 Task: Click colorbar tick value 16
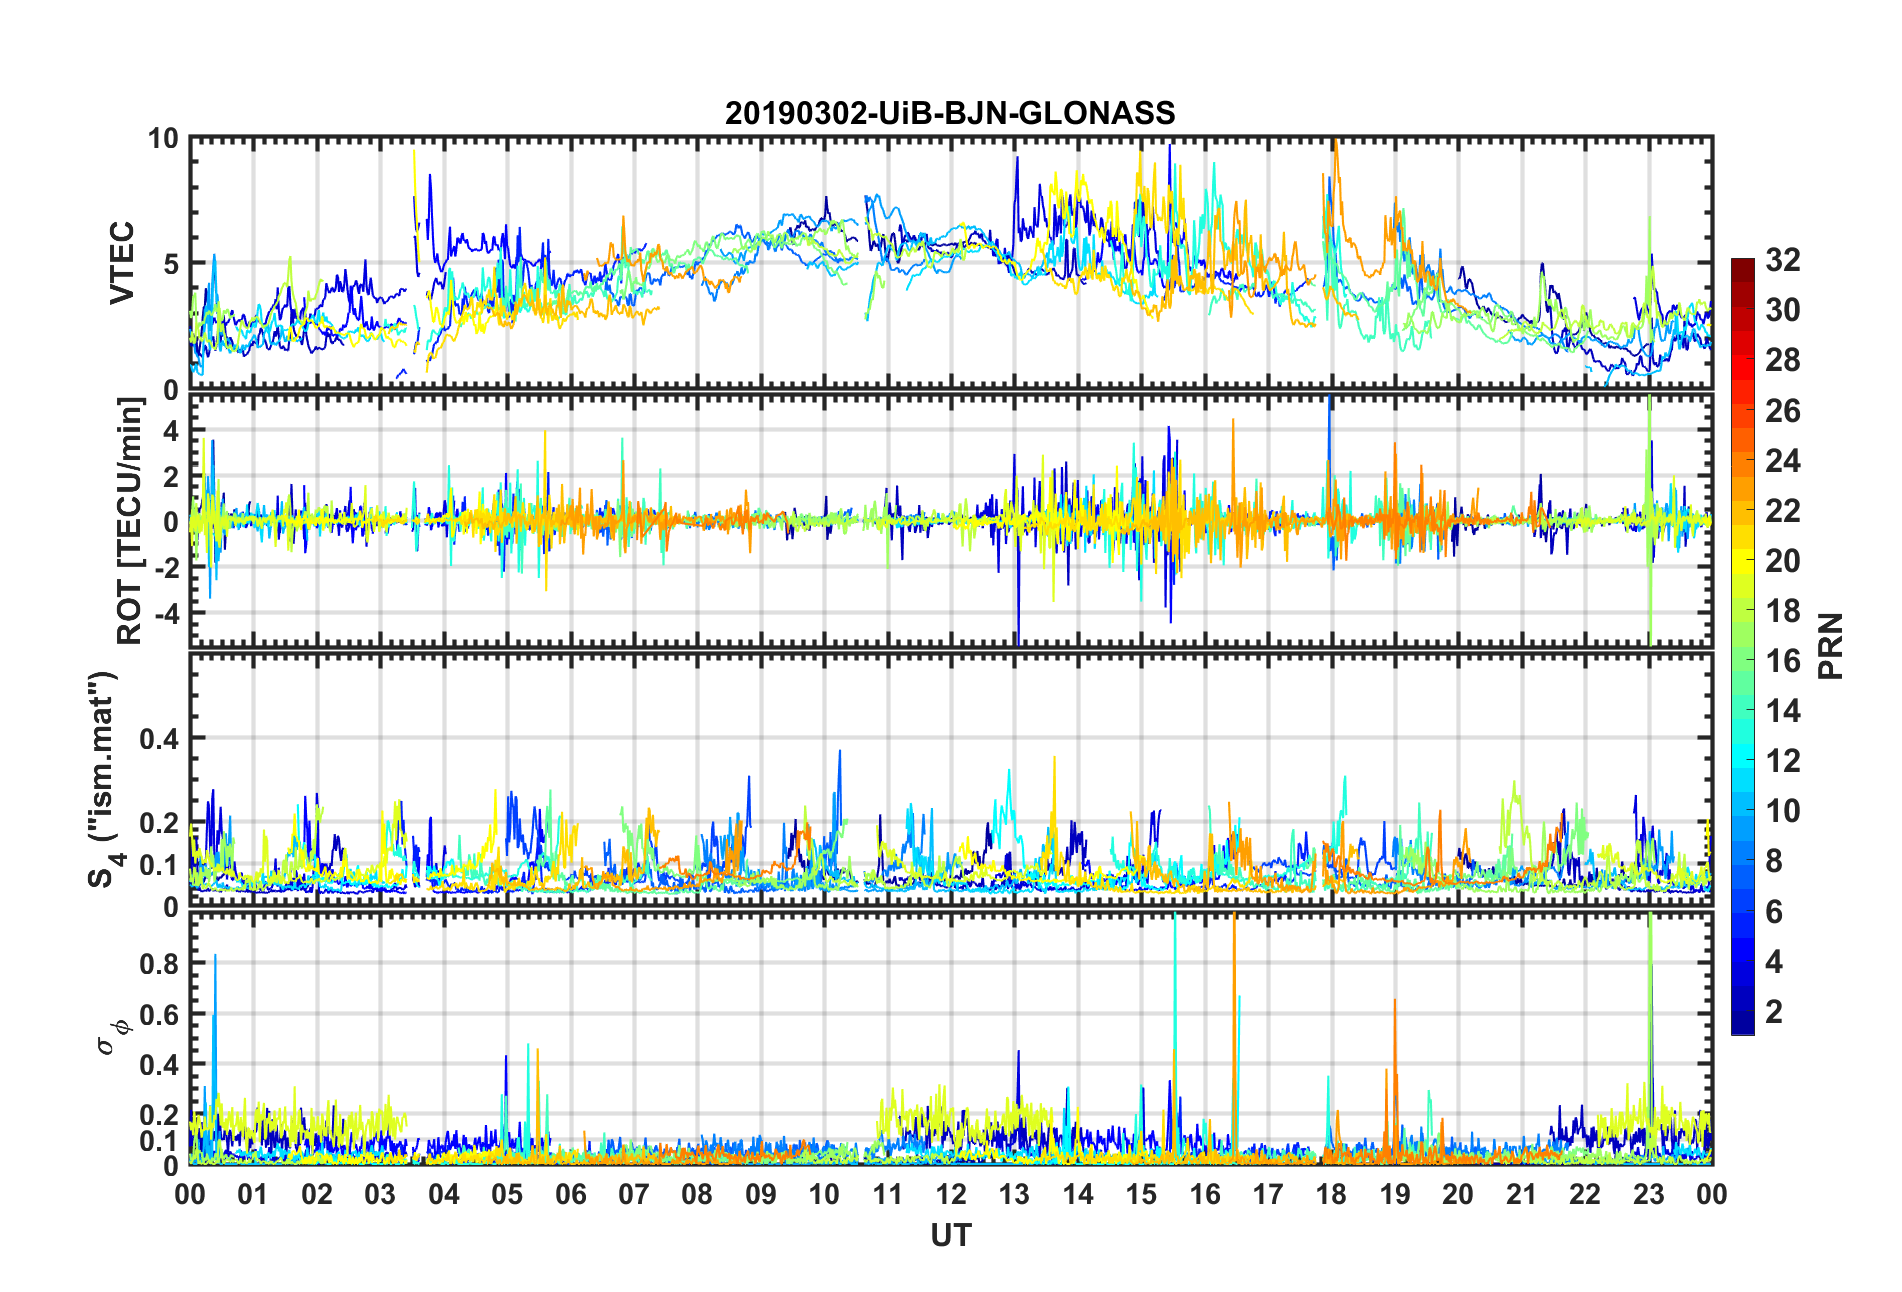(x=1783, y=661)
